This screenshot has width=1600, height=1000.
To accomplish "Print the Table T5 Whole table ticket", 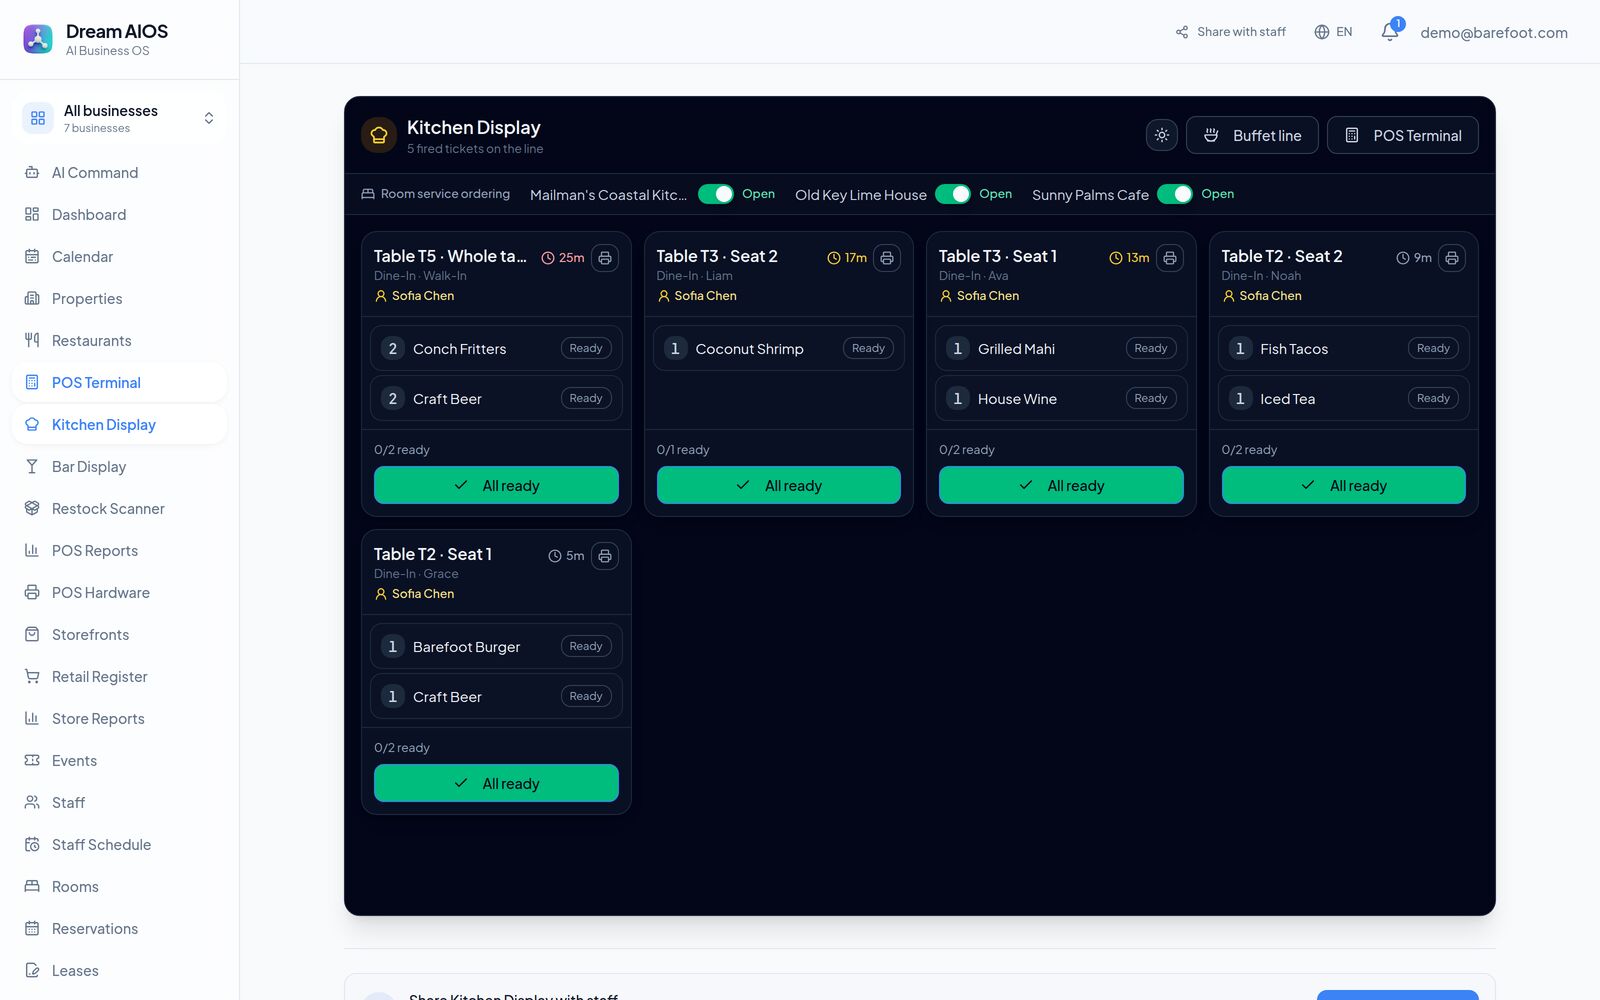I will pos(605,258).
